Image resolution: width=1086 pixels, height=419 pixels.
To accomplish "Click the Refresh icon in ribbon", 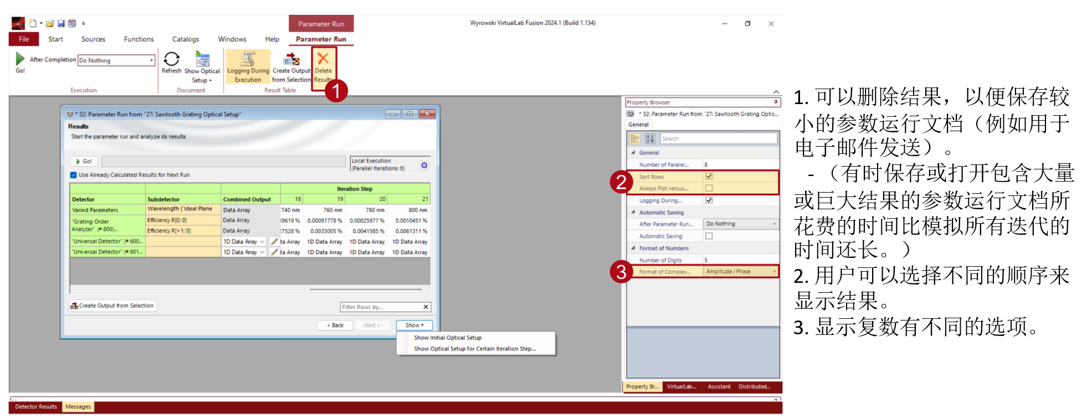I will (171, 62).
